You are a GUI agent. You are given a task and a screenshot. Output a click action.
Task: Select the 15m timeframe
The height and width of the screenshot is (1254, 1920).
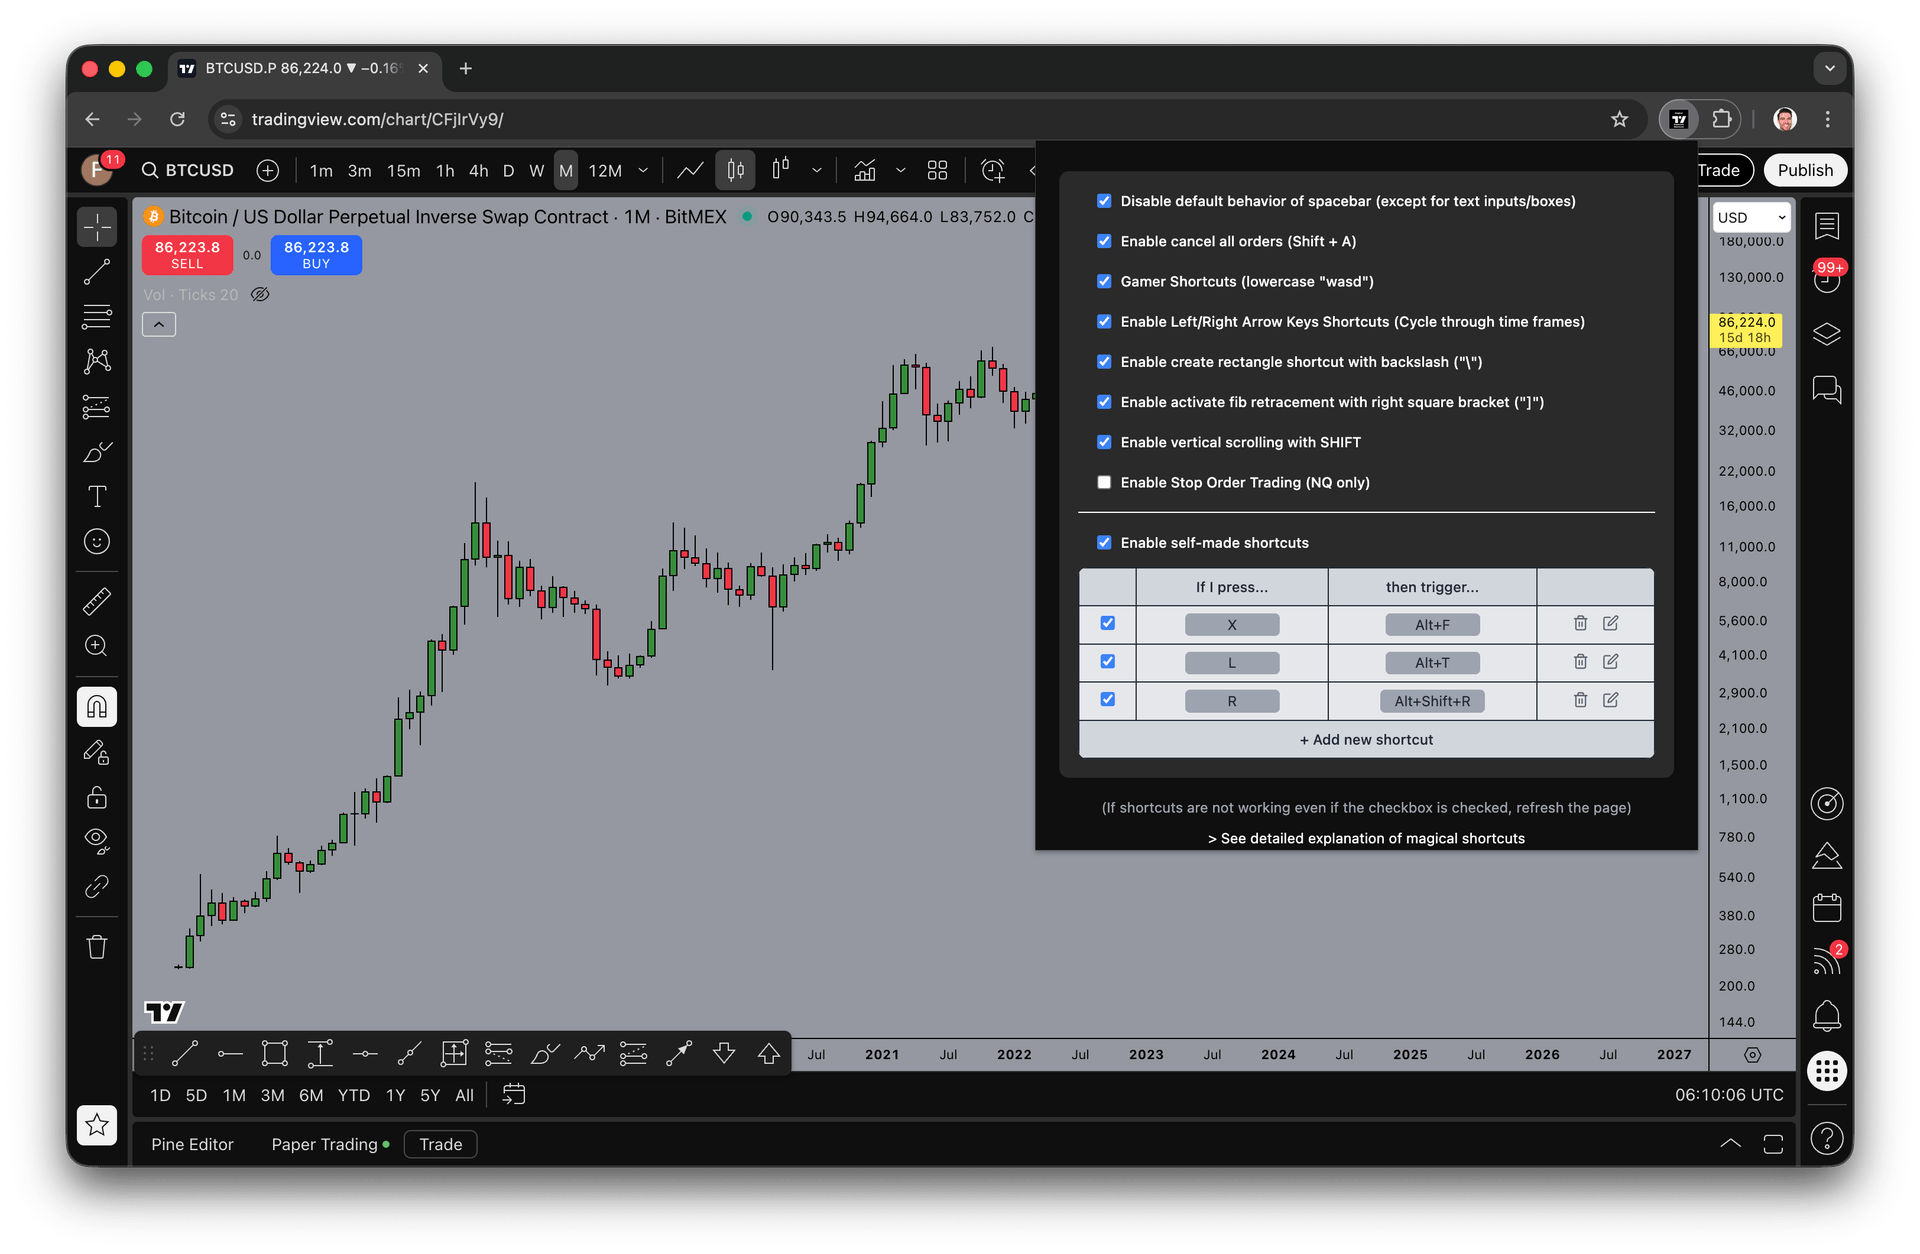[x=403, y=170]
